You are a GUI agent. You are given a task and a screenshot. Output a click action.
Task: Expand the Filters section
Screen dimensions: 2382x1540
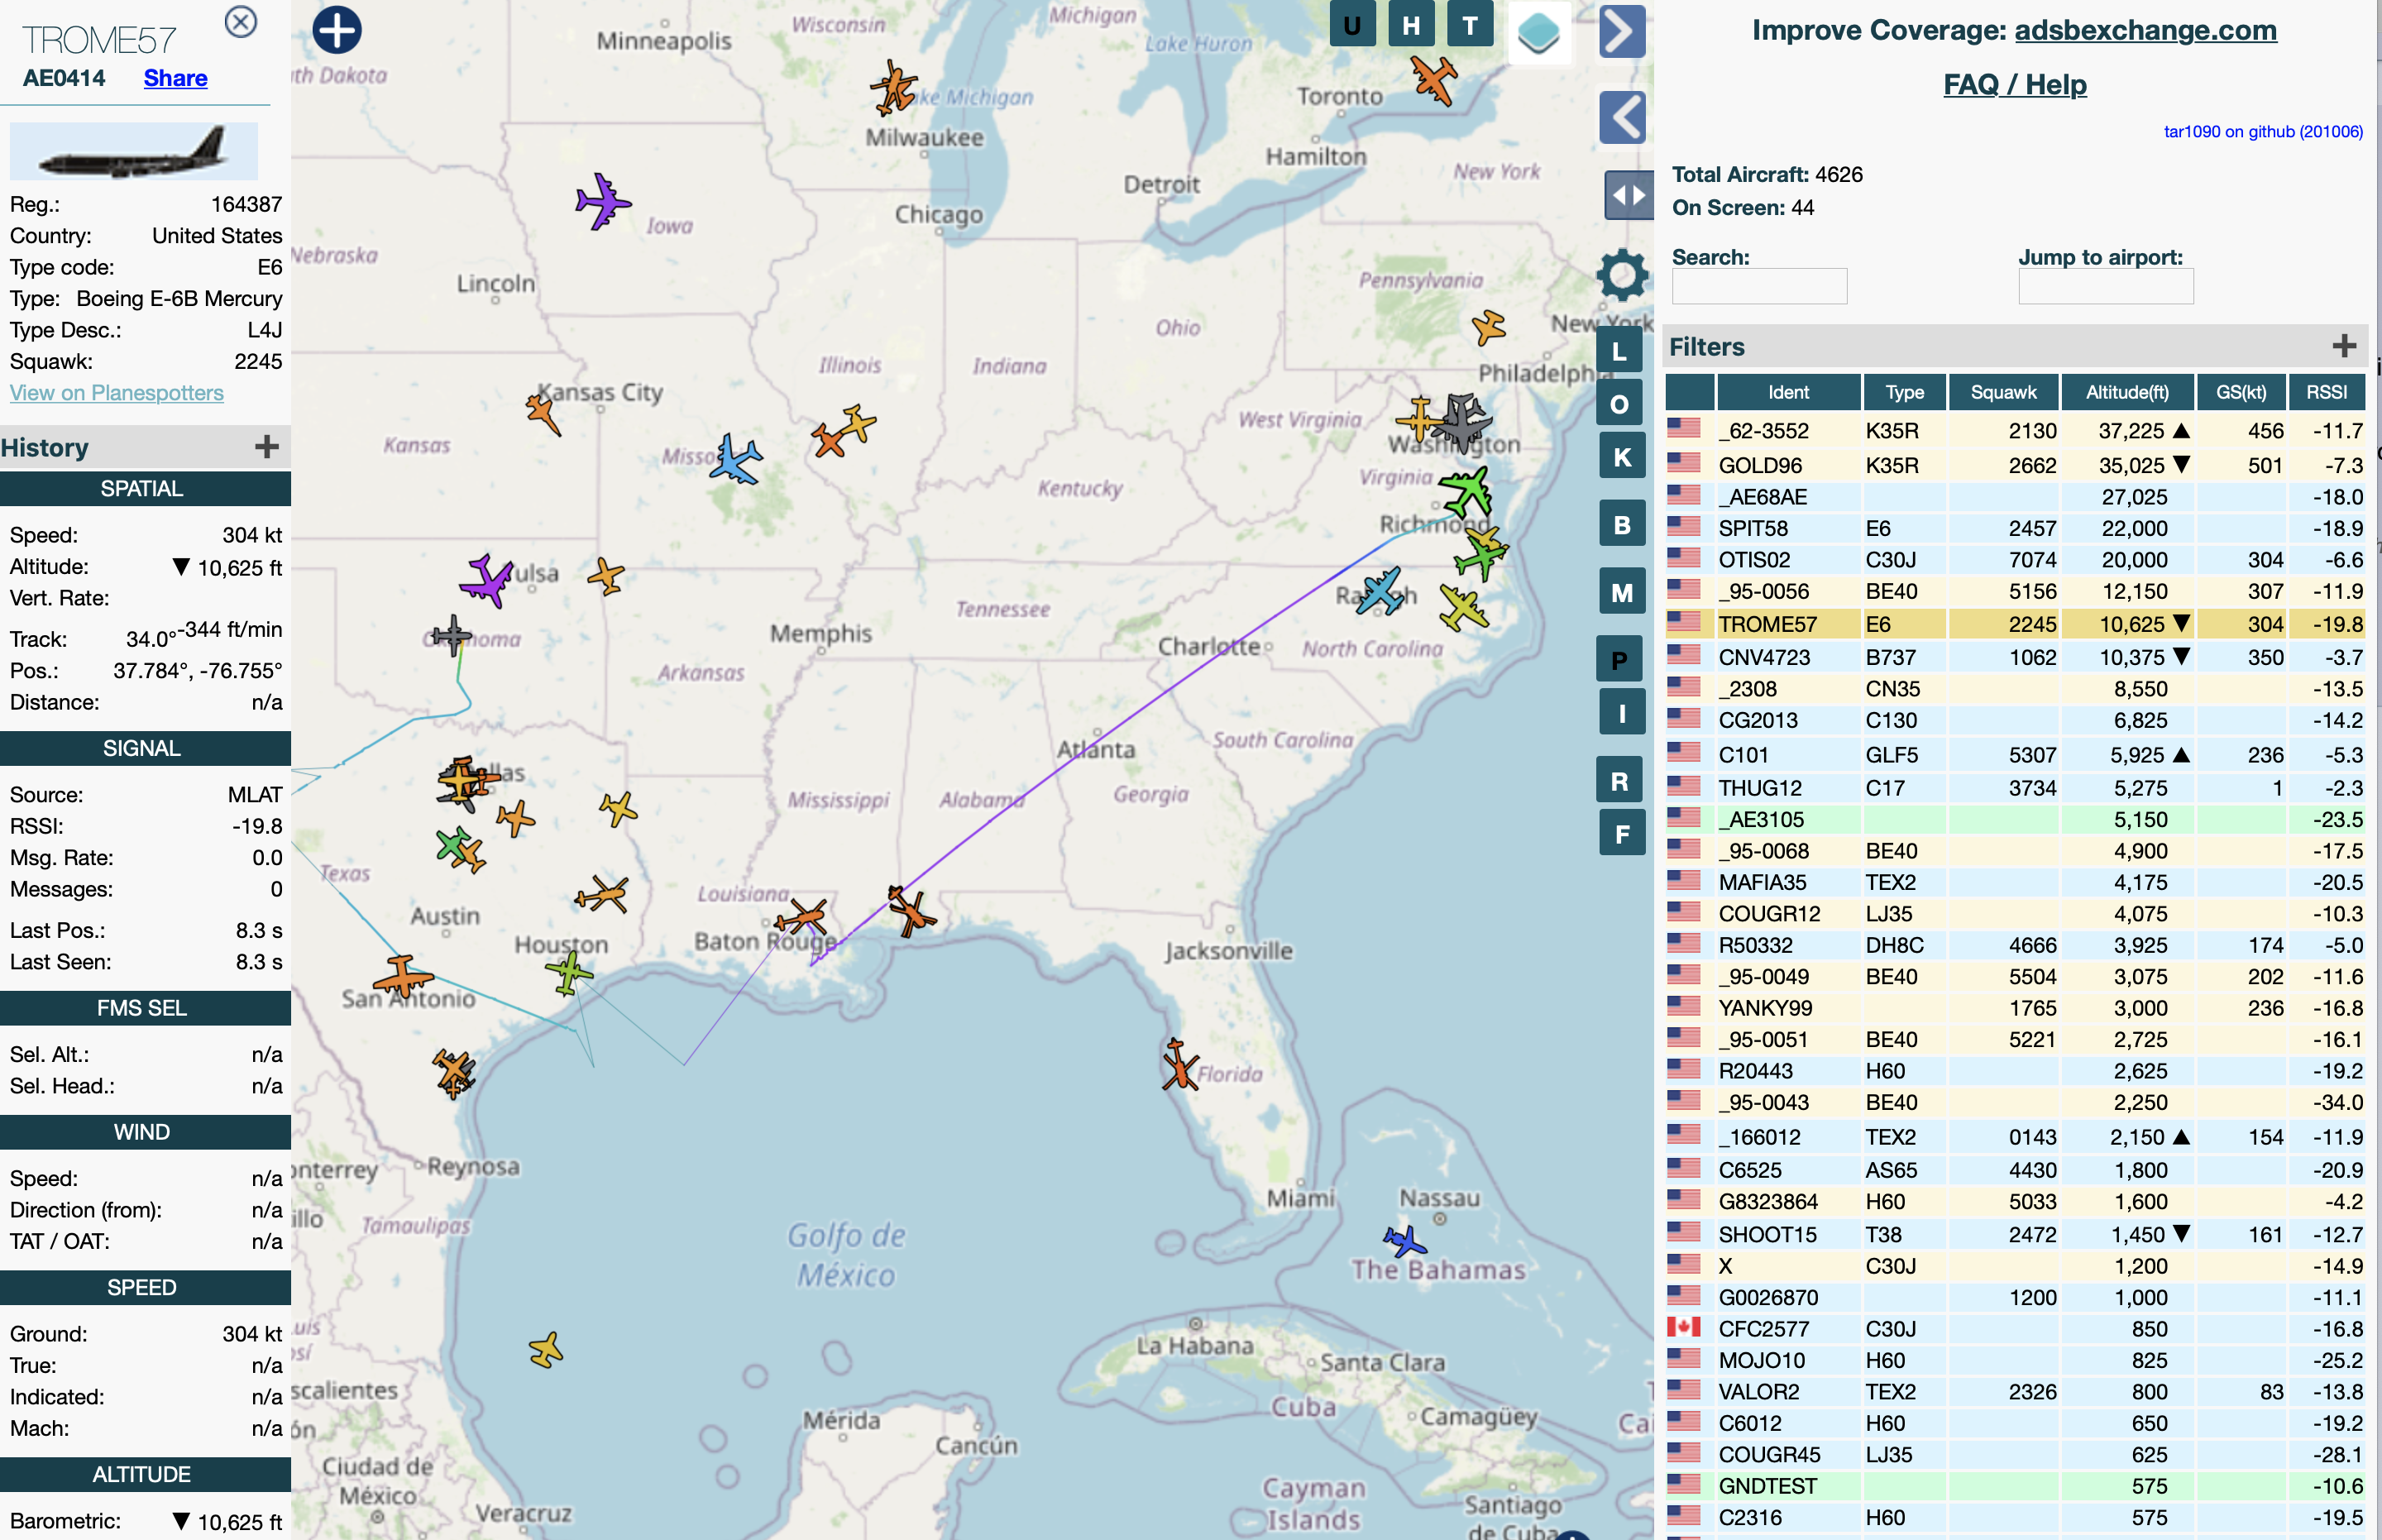pyautogui.click(x=2344, y=346)
